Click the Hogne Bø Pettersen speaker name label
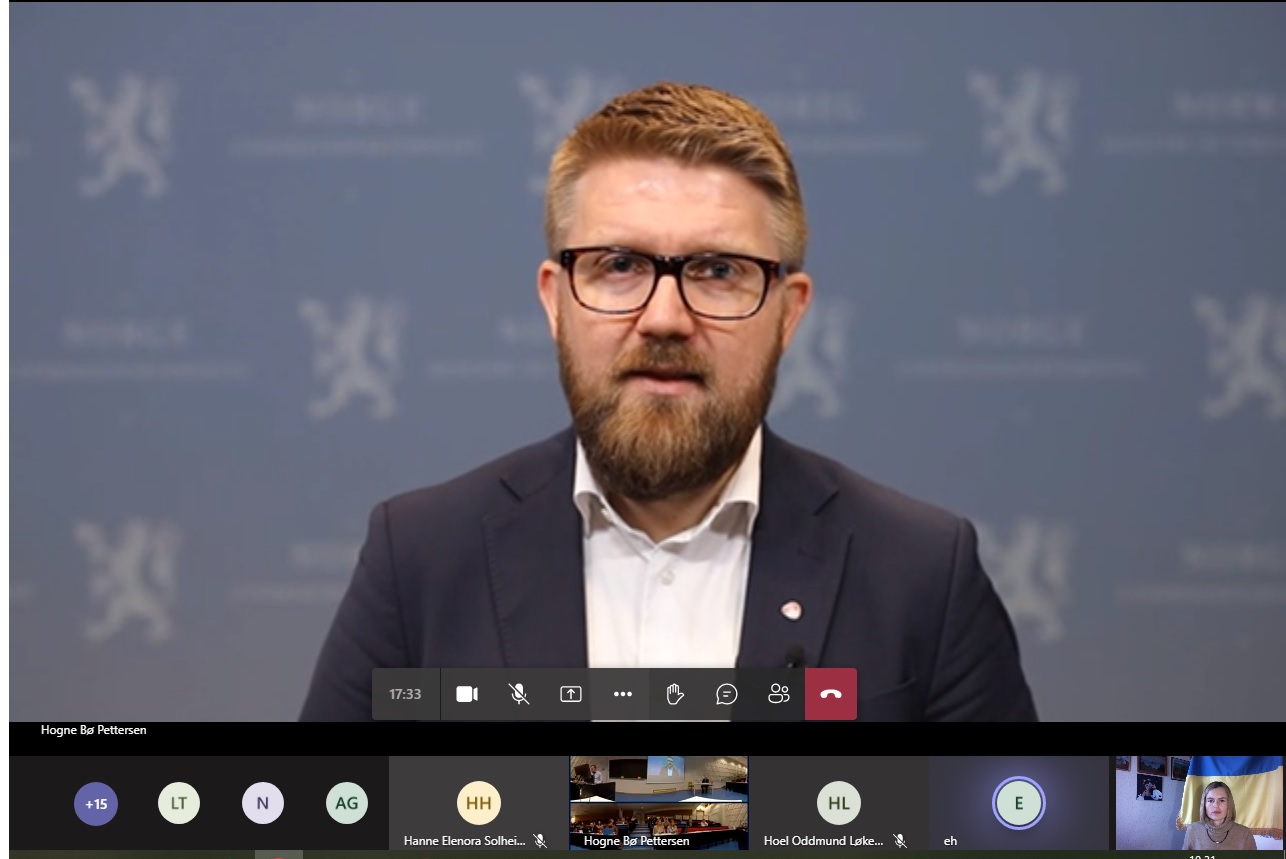1286x859 pixels. point(94,730)
